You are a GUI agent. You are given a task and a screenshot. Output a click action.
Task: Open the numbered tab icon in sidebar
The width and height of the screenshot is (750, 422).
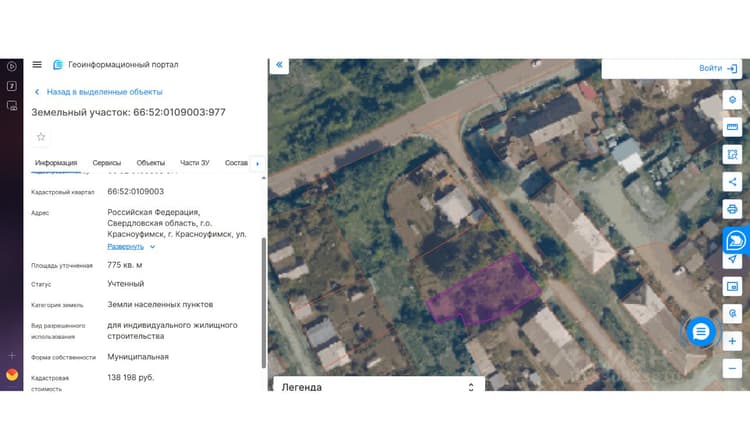click(12, 86)
